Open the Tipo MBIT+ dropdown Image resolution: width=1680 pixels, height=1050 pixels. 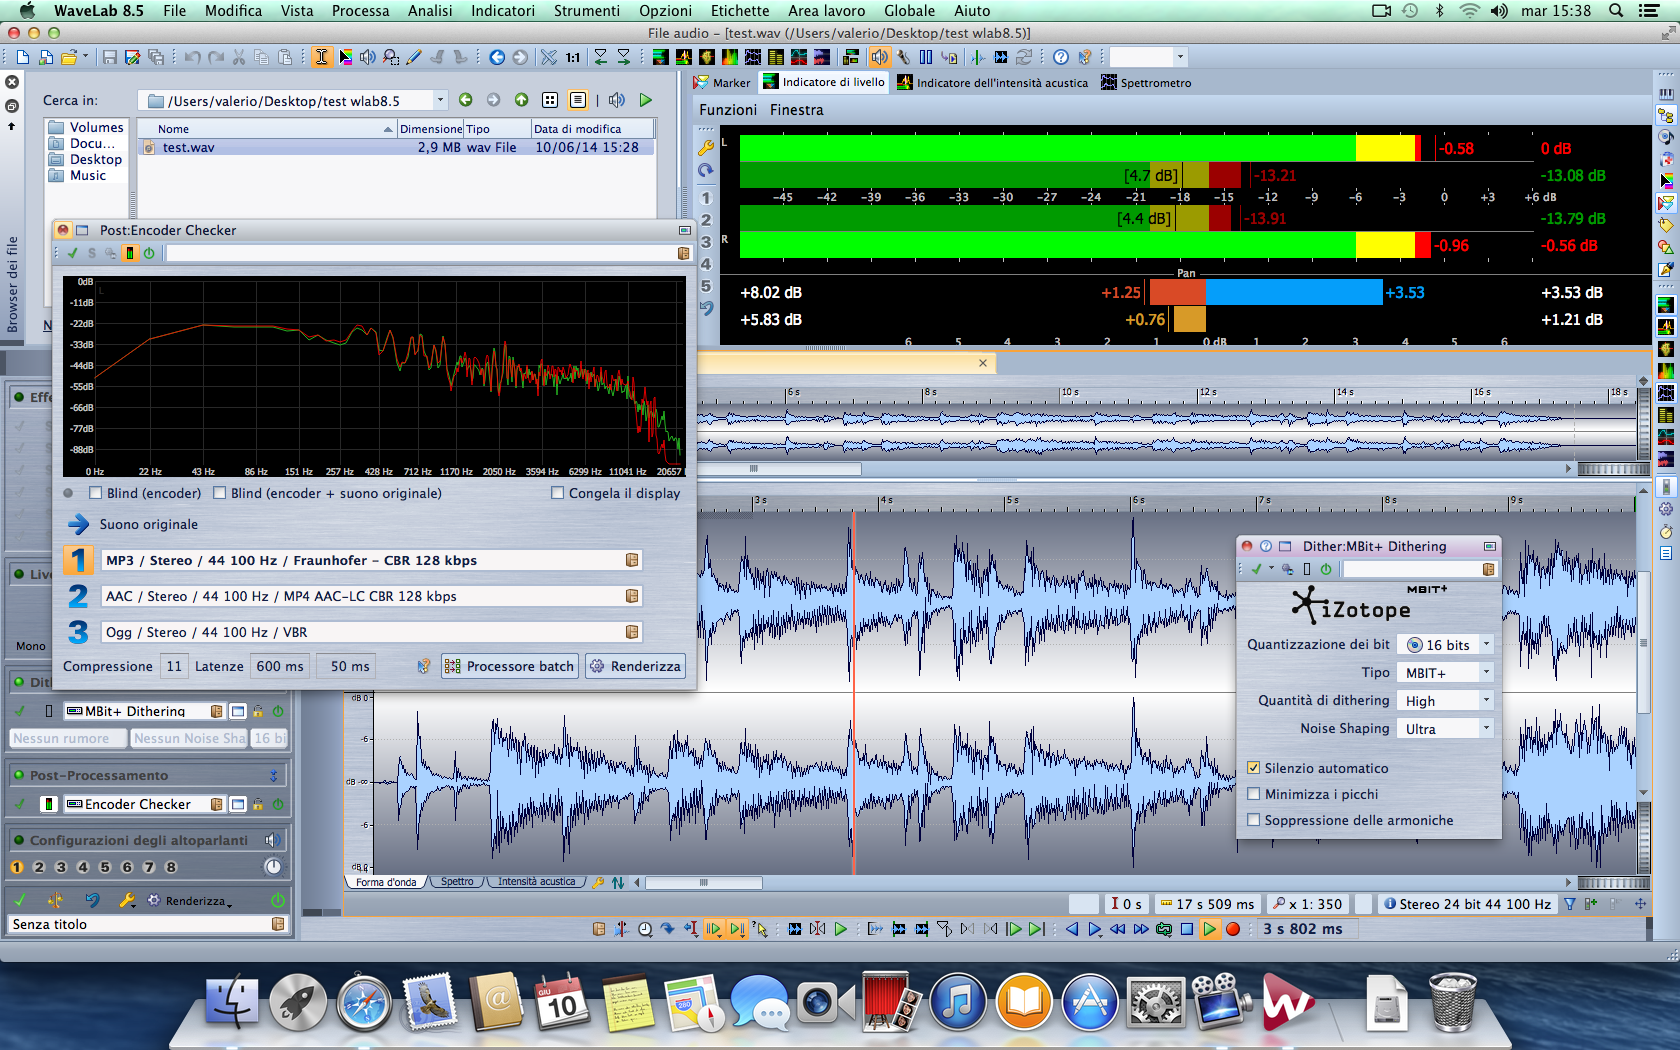point(1445,673)
